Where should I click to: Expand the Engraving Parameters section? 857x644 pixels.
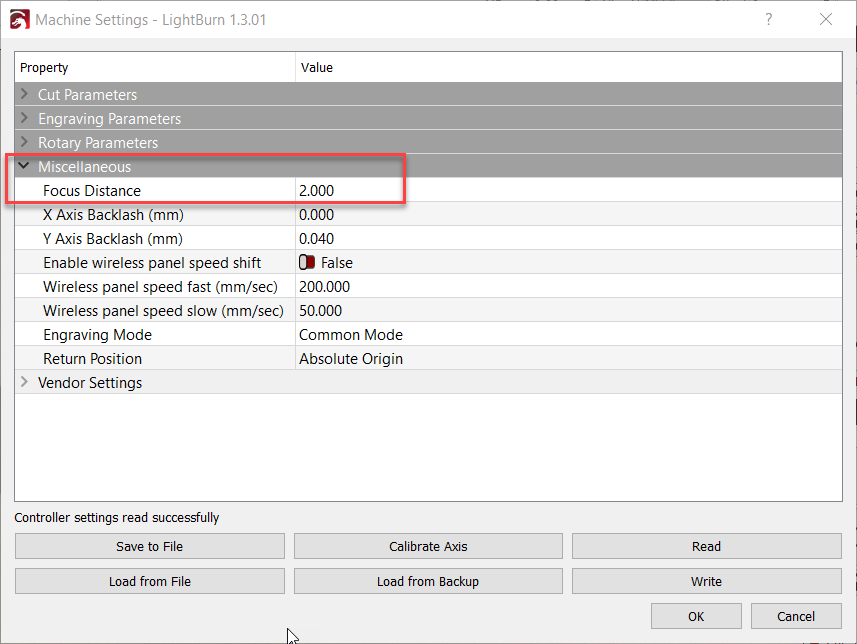pos(24,118)
